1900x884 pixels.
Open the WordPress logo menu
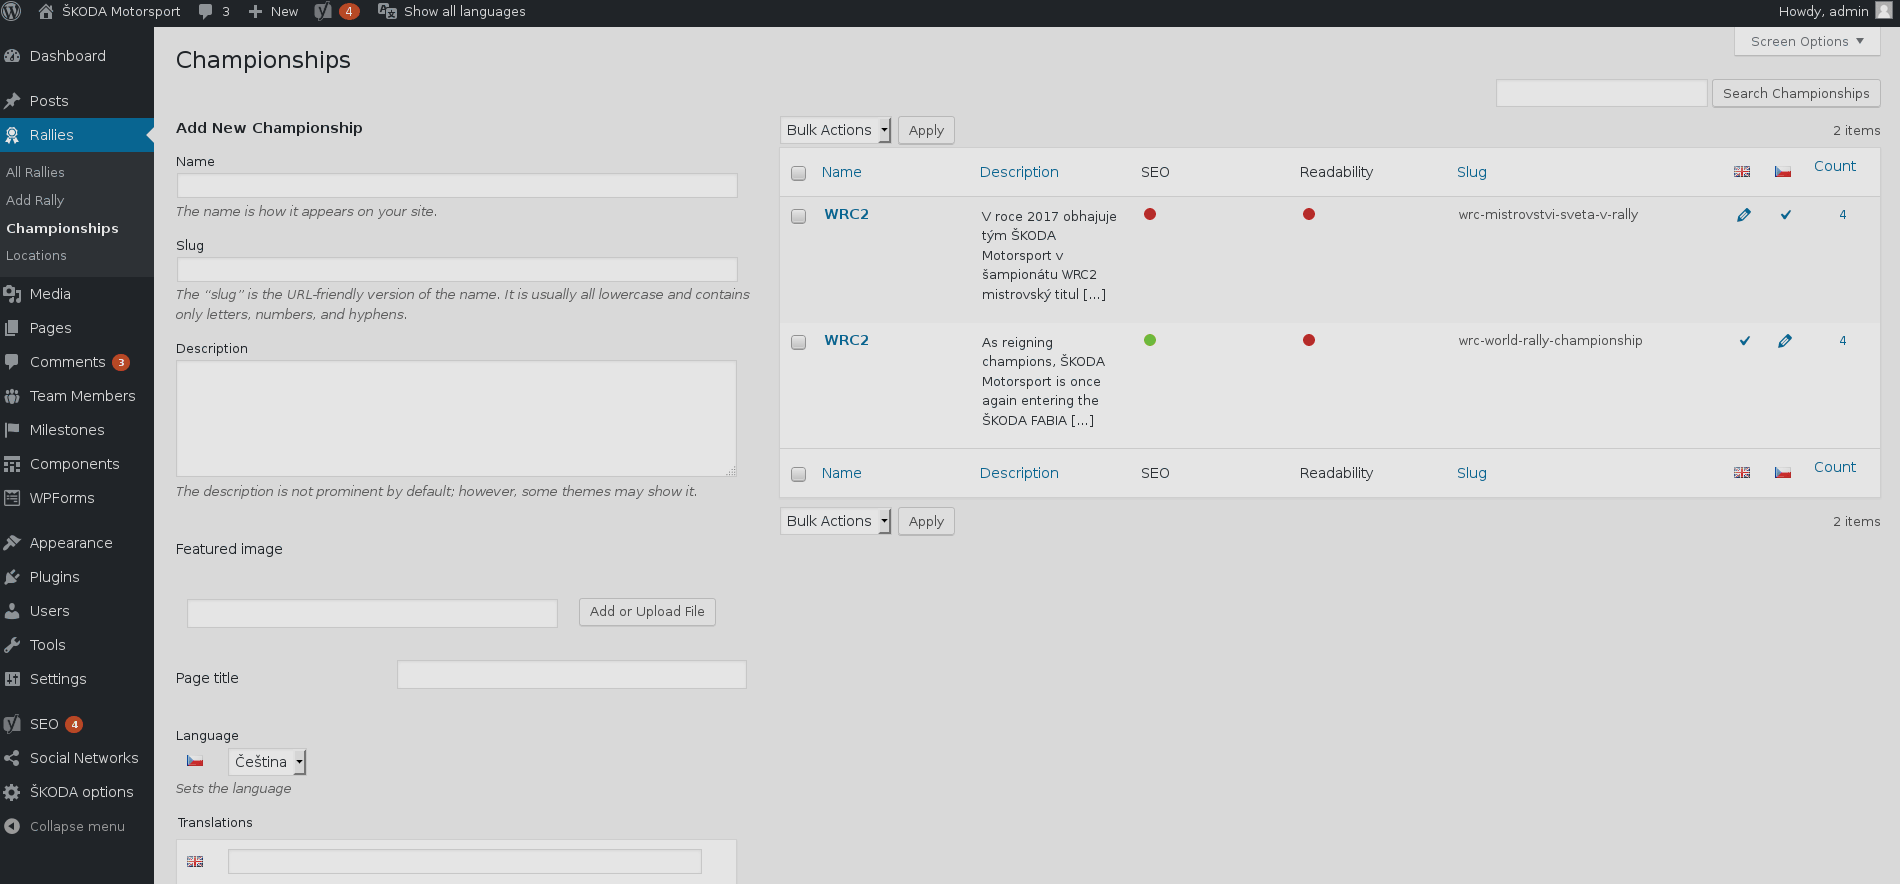12,11
